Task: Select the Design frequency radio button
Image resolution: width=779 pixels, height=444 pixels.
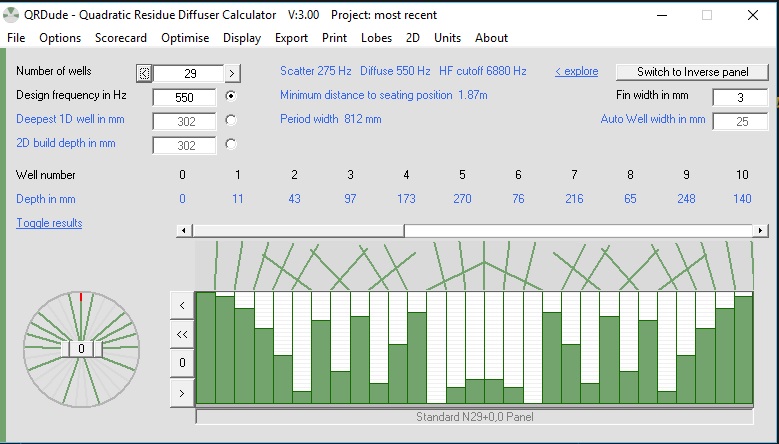Action: (x=231, y=96)
